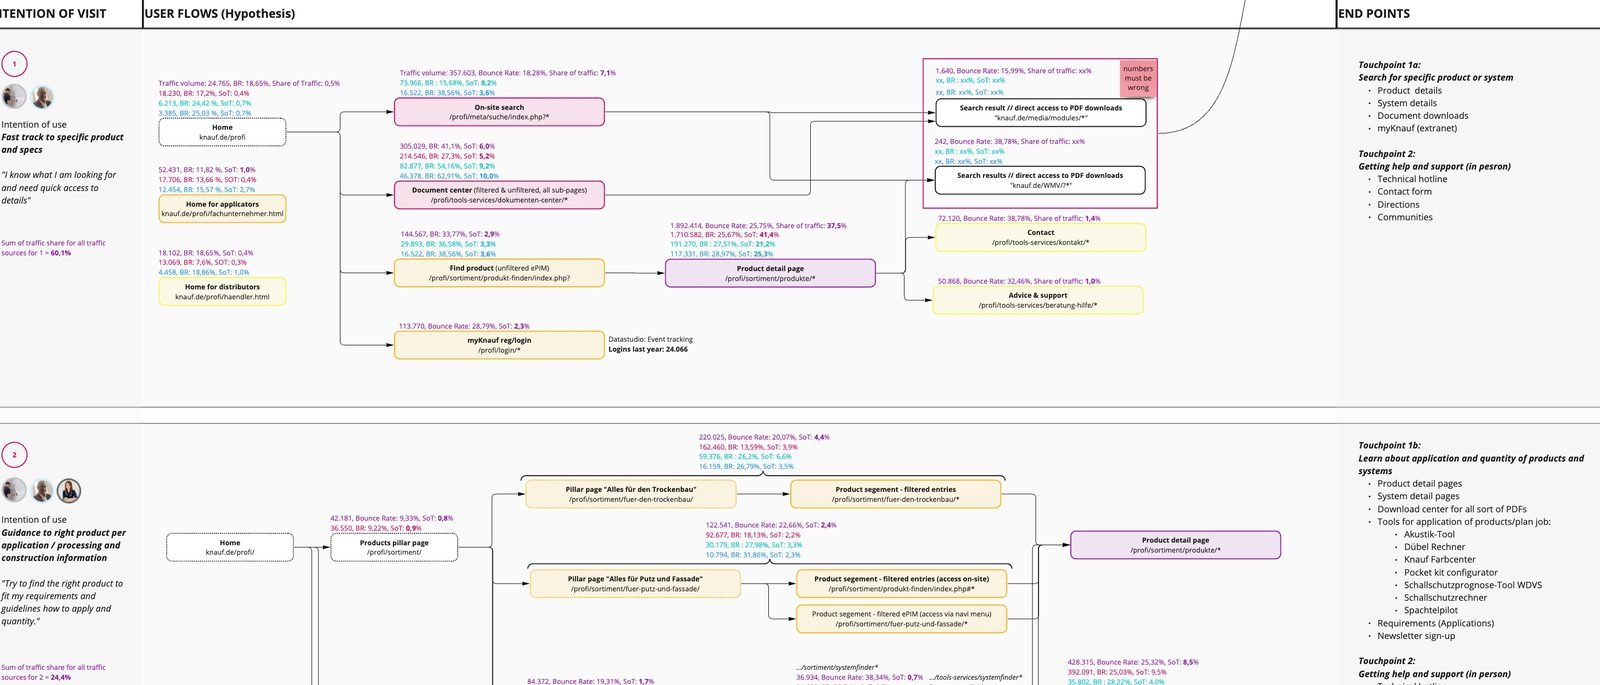Select the woman's avatar photo
The image size is (1600, 685).
69,490
